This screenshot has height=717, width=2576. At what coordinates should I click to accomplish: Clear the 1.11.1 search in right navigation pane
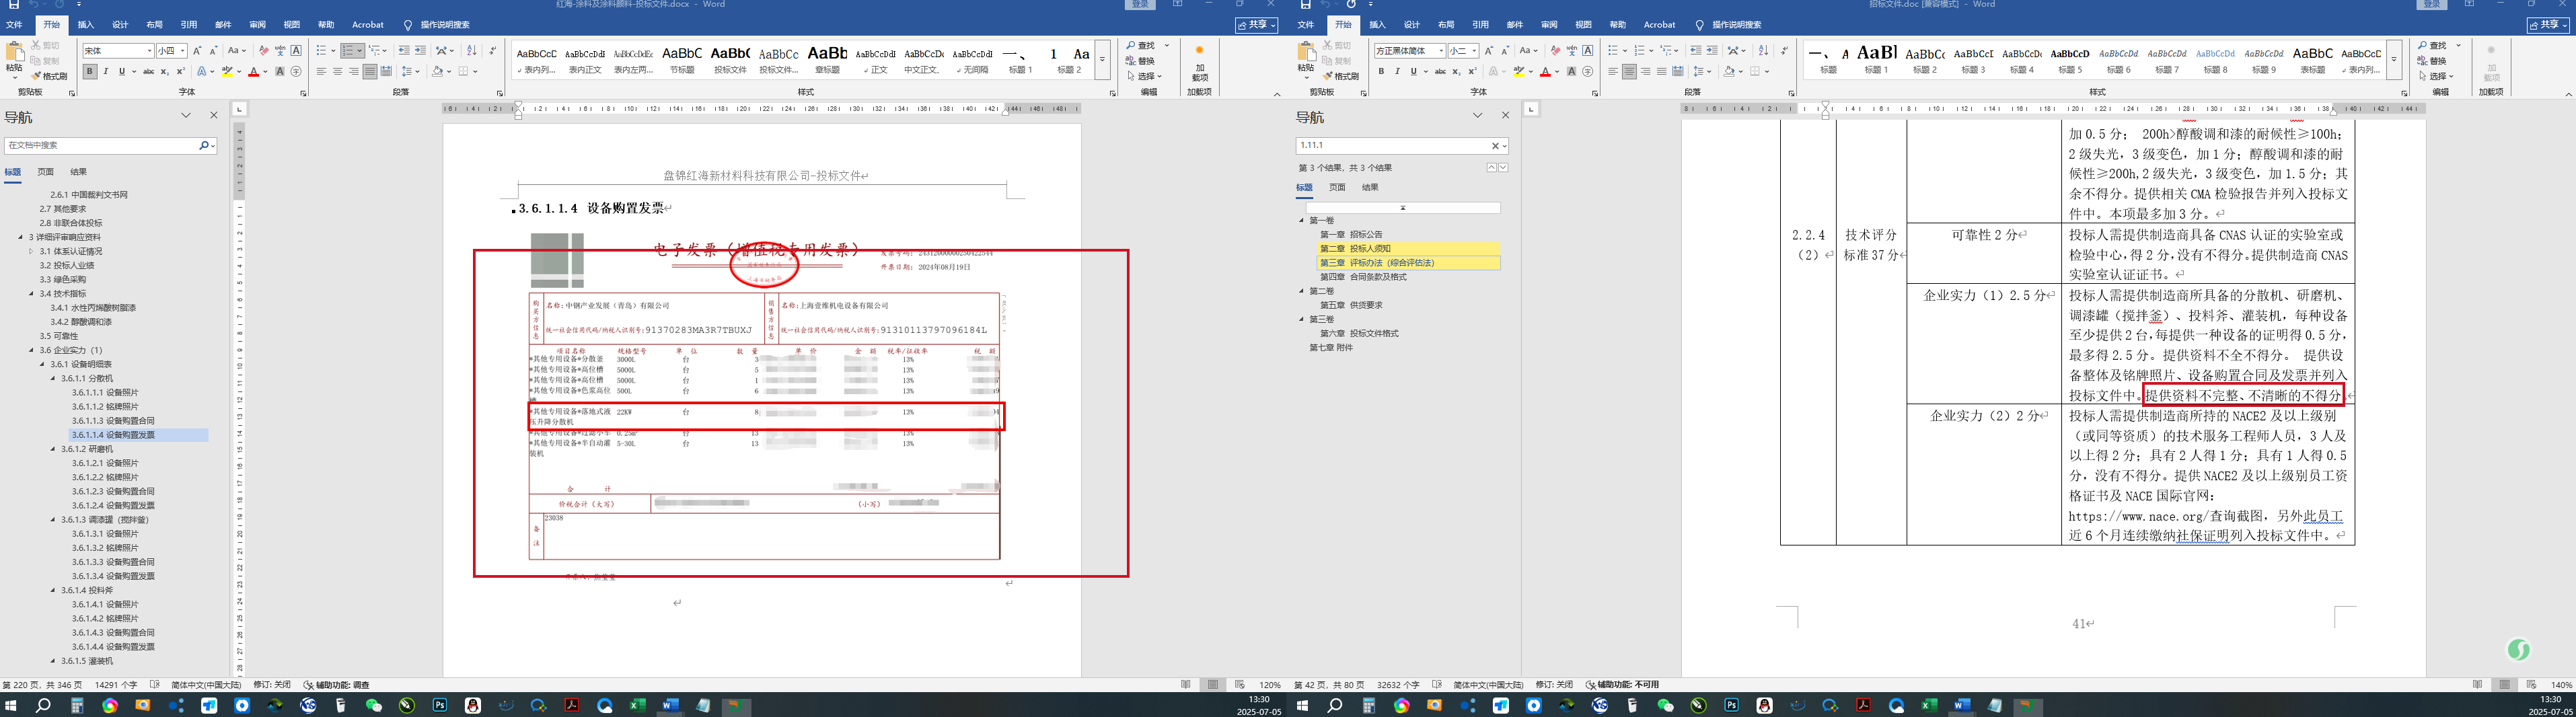tap(1496, 146)
